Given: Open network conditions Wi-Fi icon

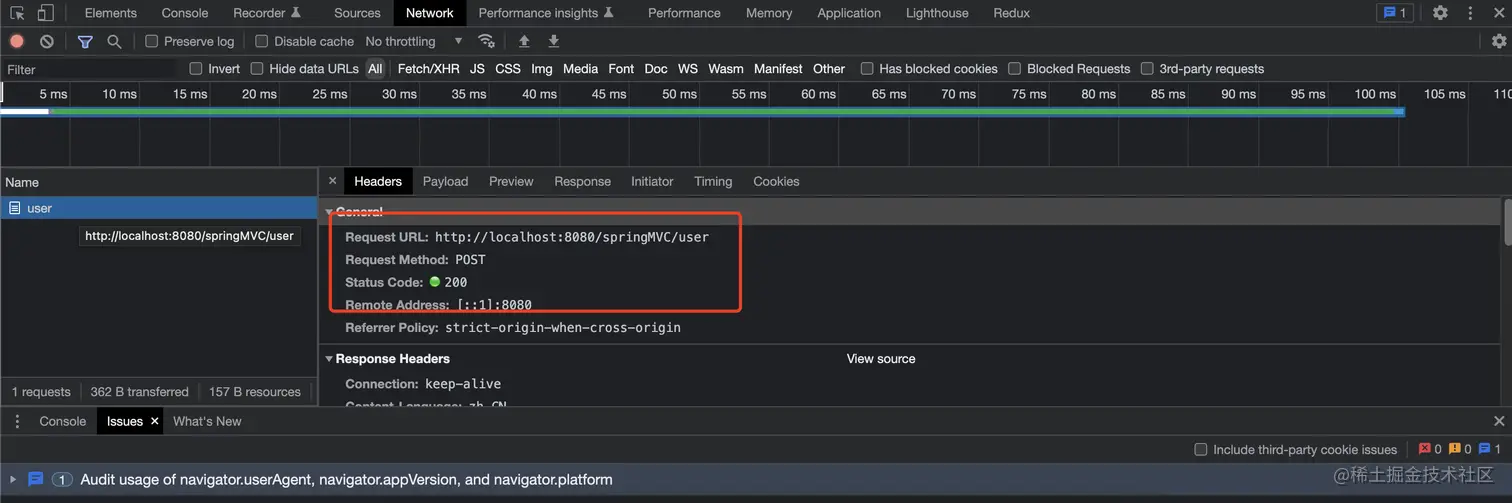Looking at the screenshot, I should tap(487, 41).
